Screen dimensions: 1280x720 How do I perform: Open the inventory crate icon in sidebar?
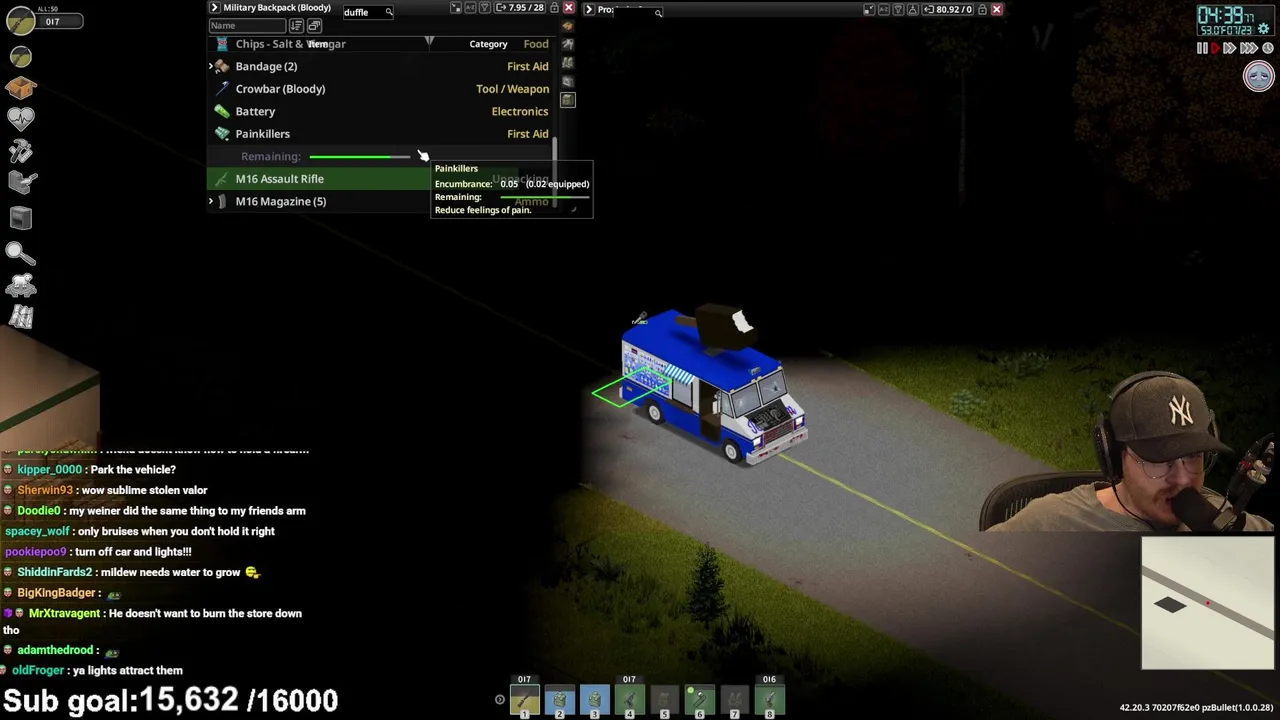point(21,88)
